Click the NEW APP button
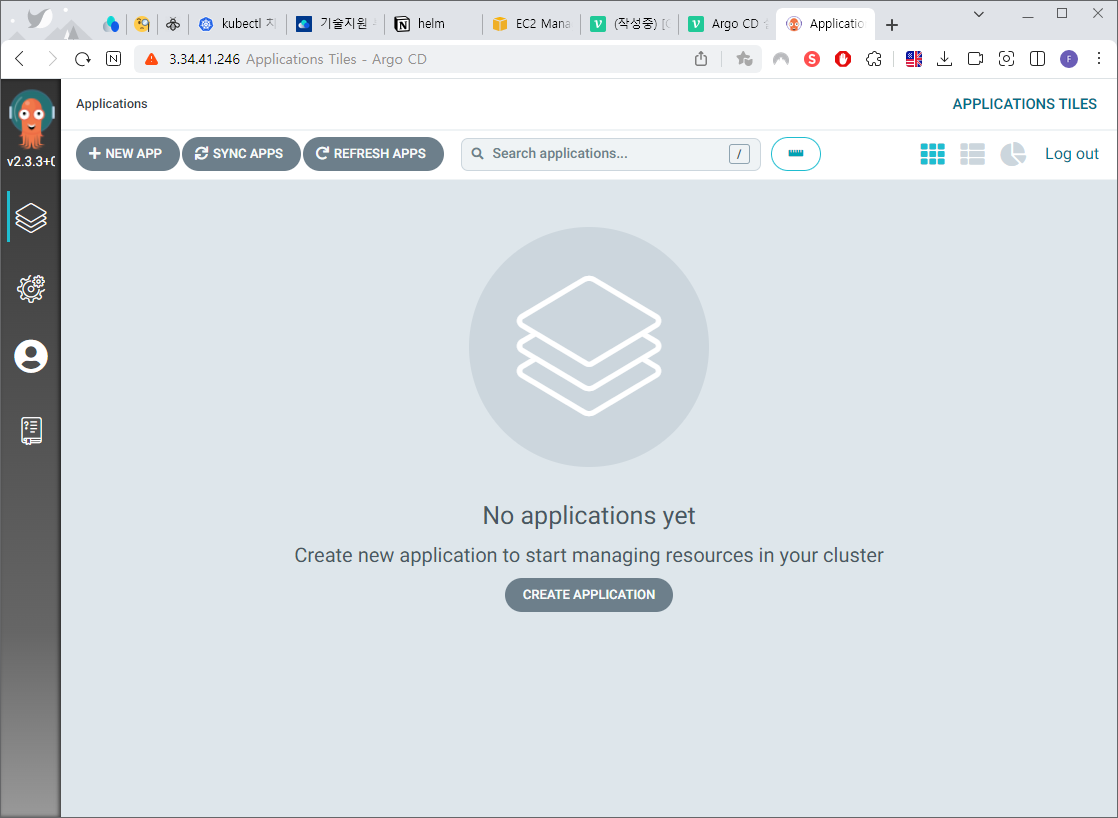 [127, 154]
